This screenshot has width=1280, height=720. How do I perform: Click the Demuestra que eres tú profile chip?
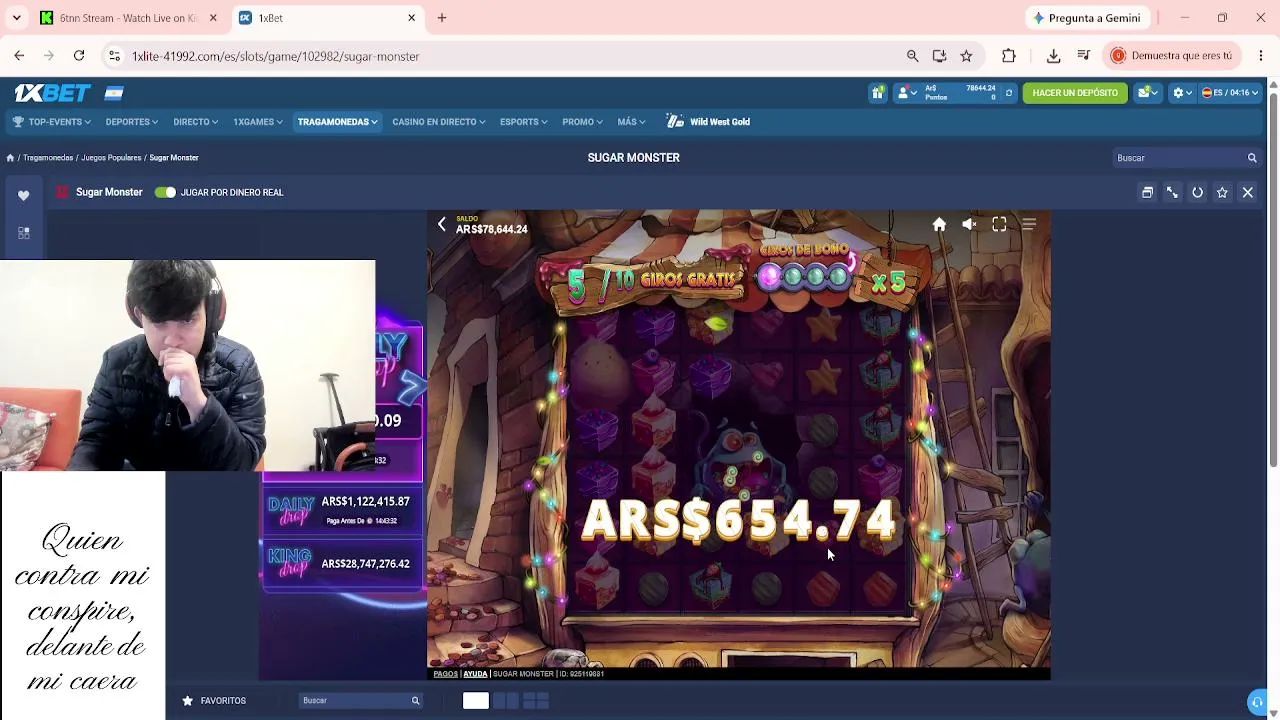[x=1170, y=56]
